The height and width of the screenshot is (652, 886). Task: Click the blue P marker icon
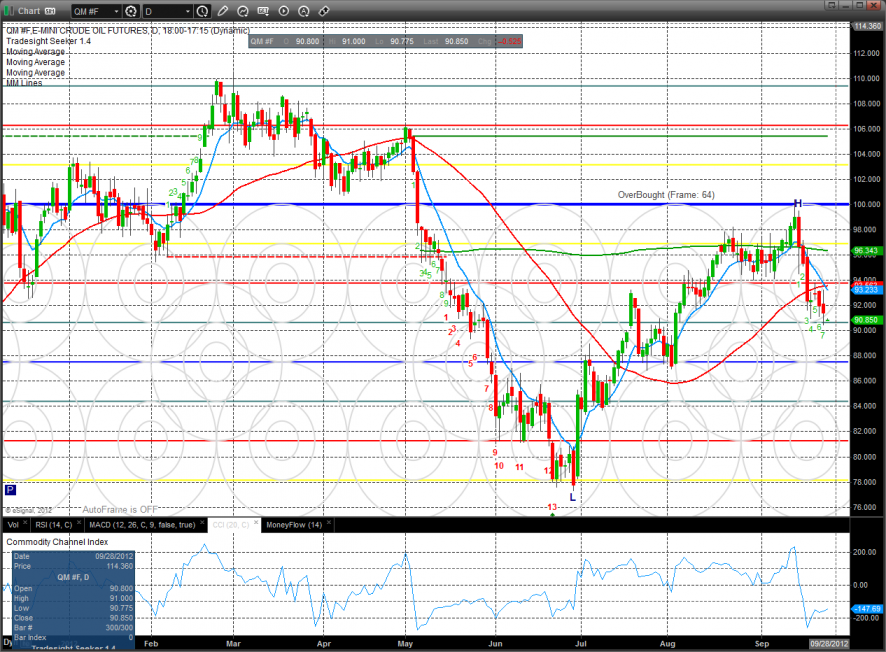(x=10, y=490)
